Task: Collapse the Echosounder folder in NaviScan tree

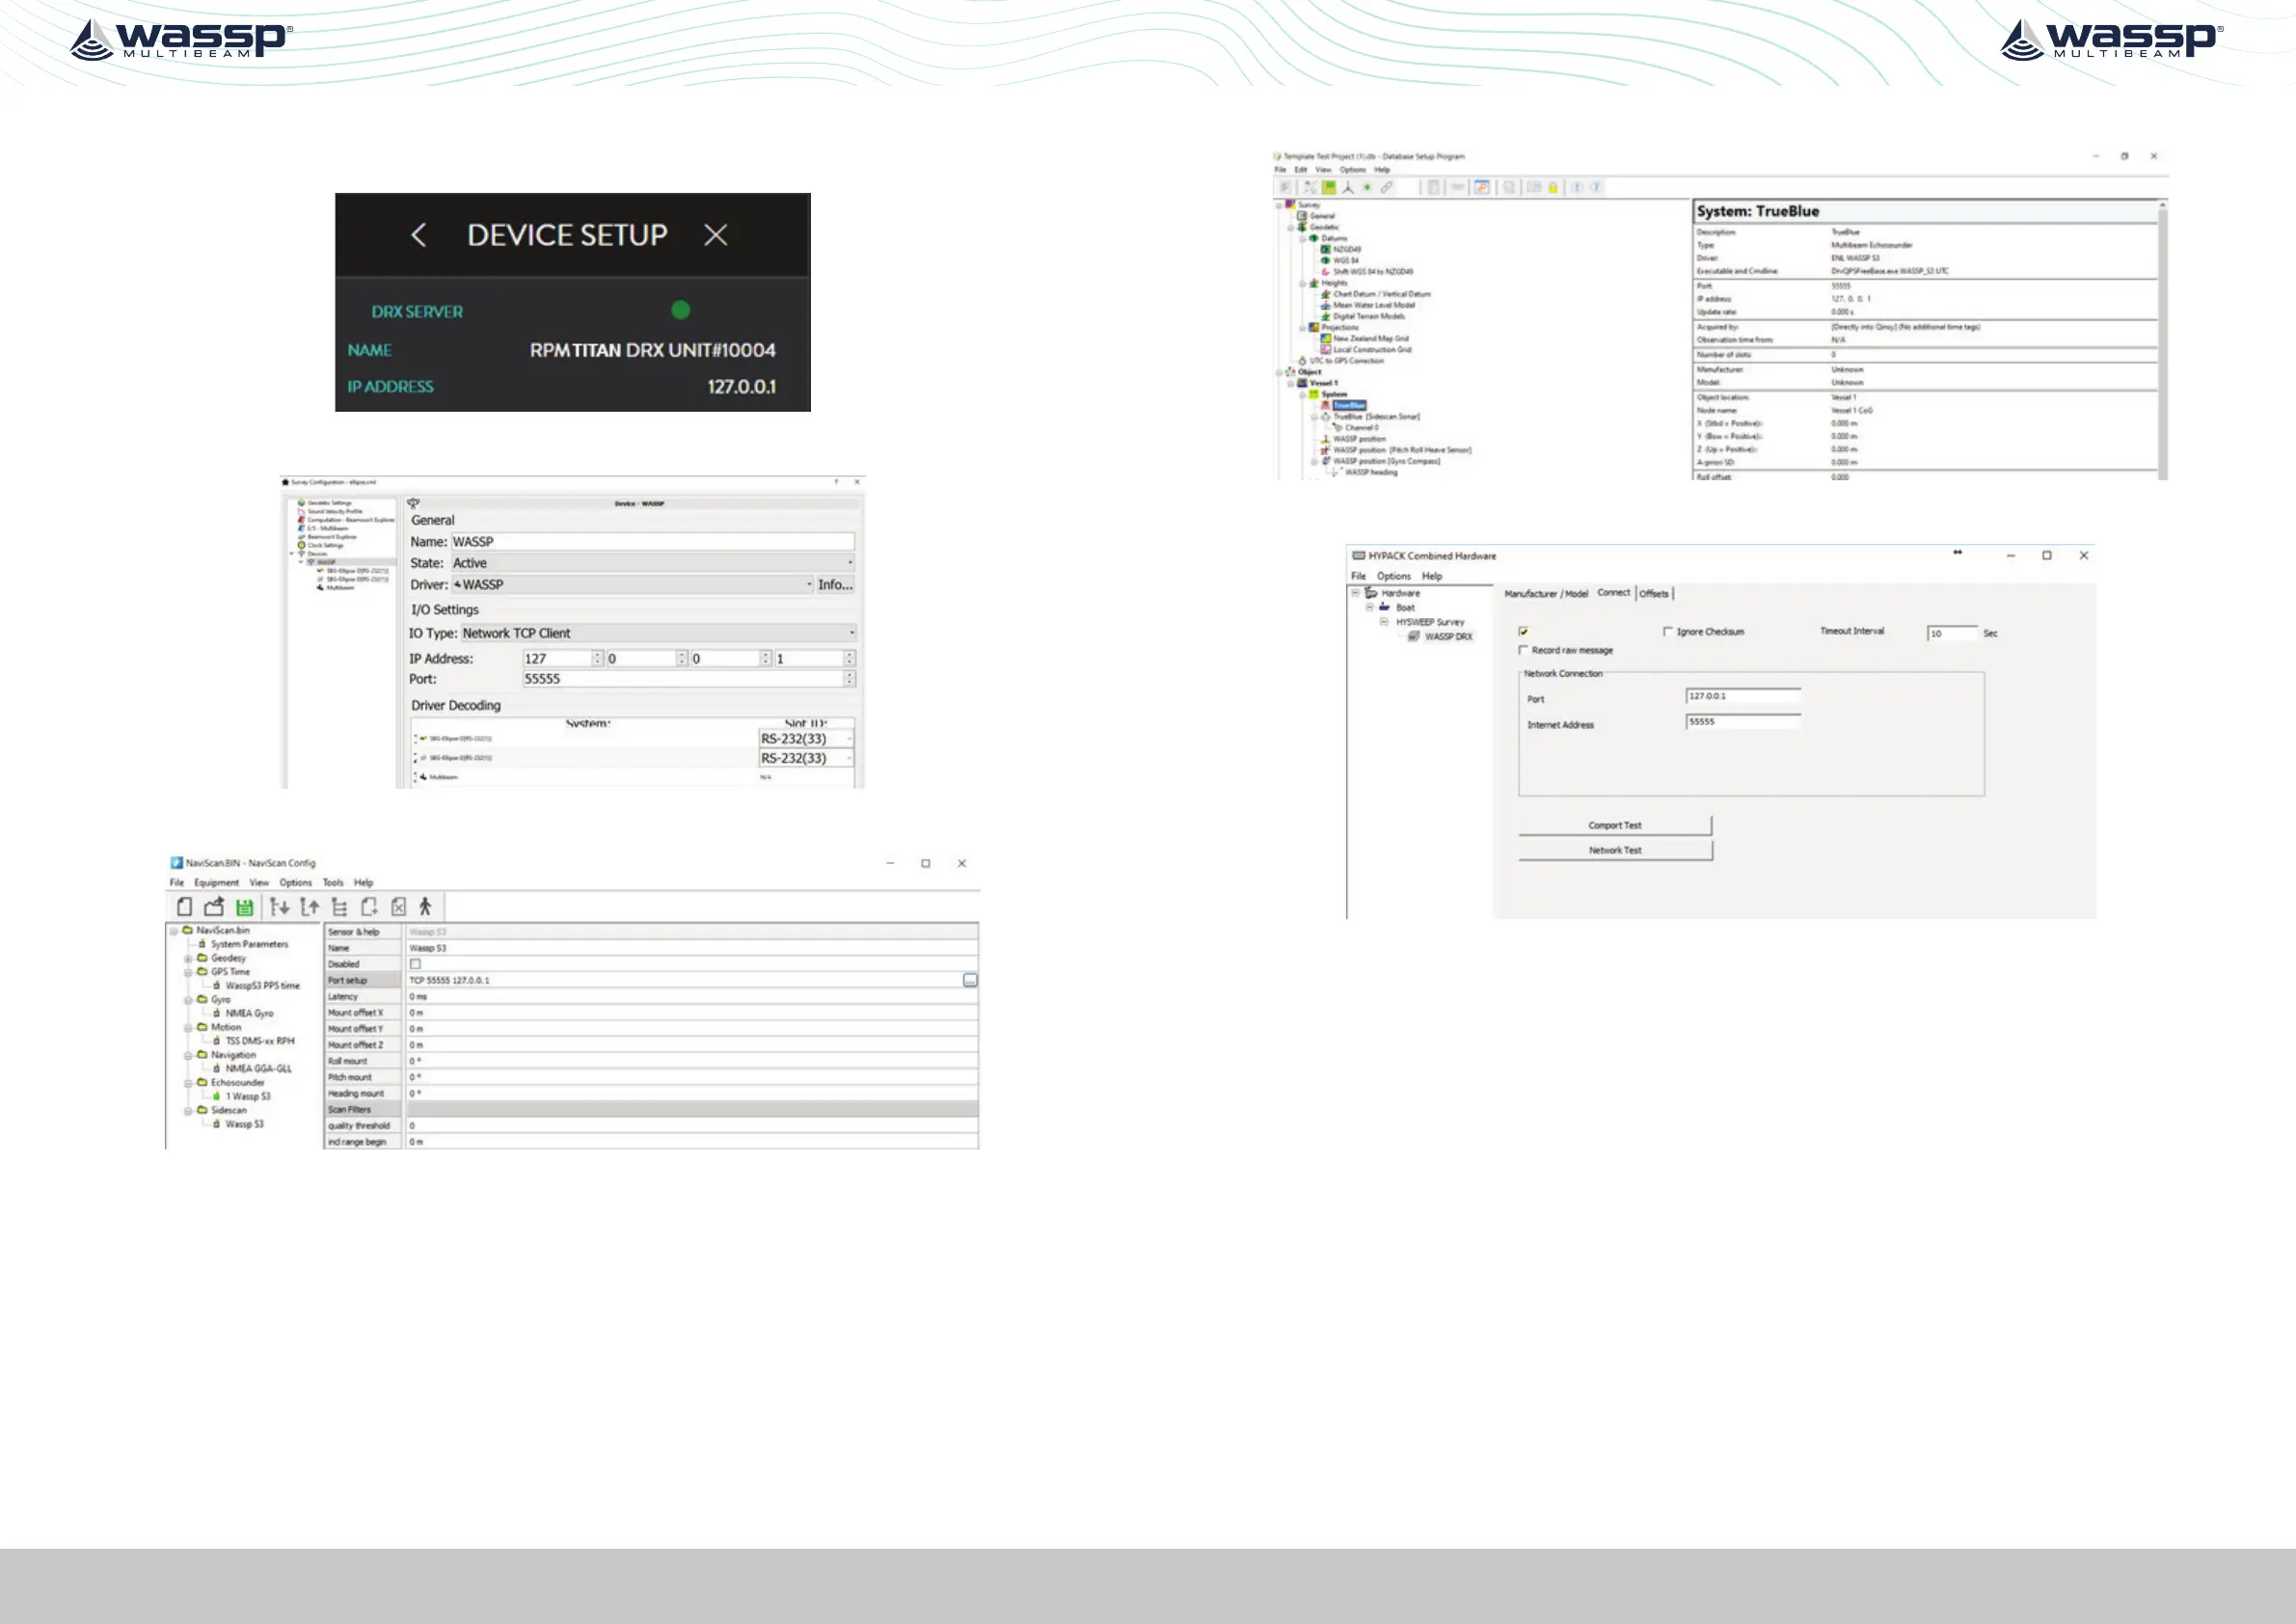Action: coord(188,1083)
